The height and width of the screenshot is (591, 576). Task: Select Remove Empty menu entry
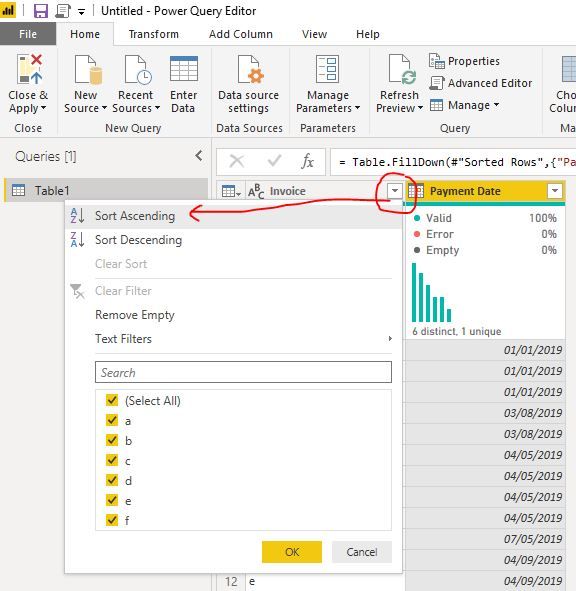point(233,314)
